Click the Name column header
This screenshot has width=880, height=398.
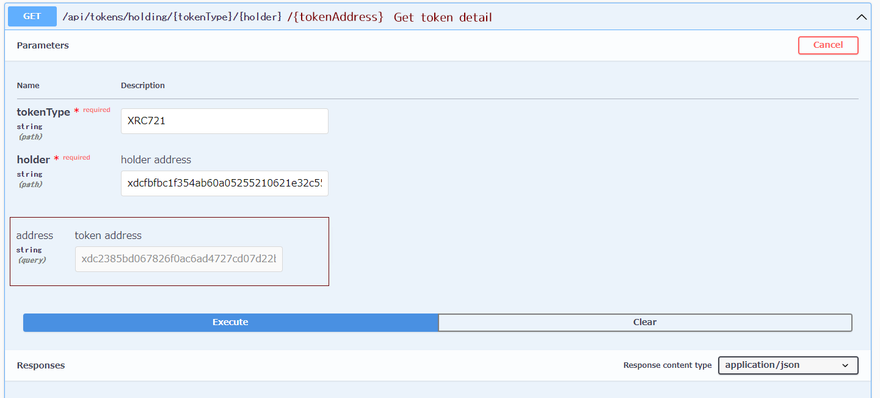[28, 85]
